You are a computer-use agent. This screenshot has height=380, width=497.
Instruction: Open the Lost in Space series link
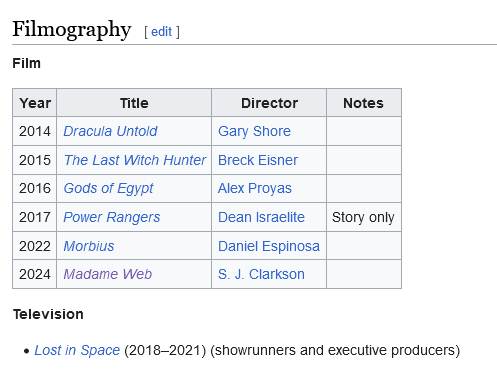77,350
